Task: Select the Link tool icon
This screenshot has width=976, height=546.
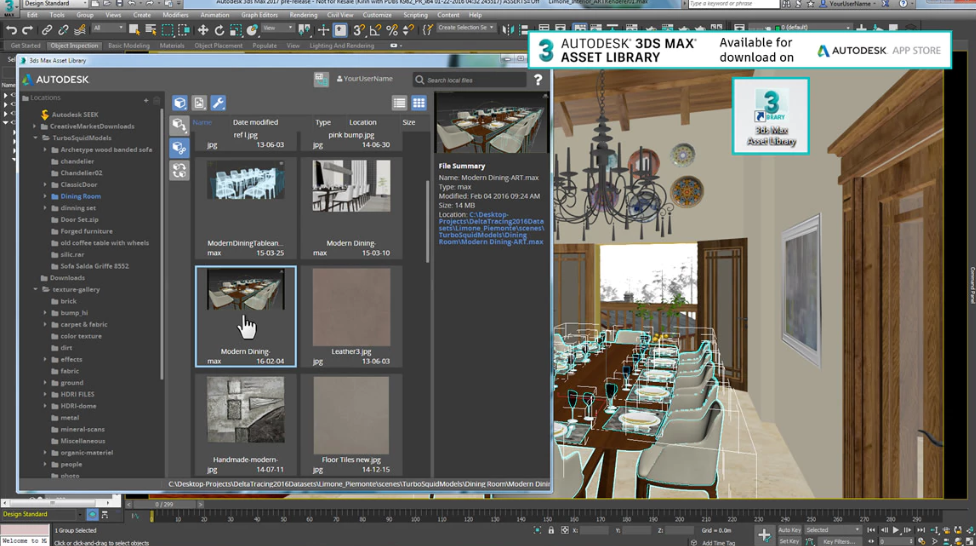Action: 47,30
